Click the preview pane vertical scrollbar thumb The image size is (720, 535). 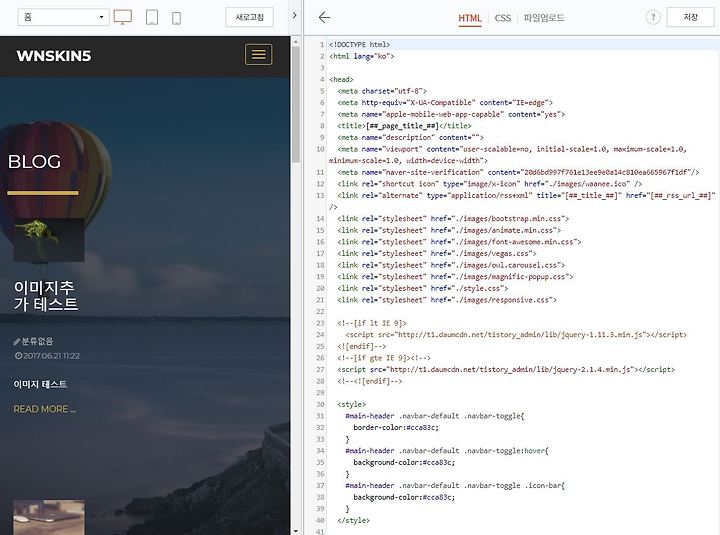pyautogui.click(x=296, y=103)
